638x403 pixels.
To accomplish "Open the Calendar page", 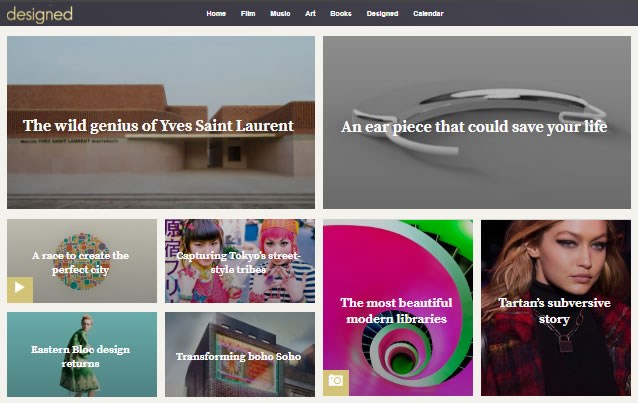I will pos(428,14).
